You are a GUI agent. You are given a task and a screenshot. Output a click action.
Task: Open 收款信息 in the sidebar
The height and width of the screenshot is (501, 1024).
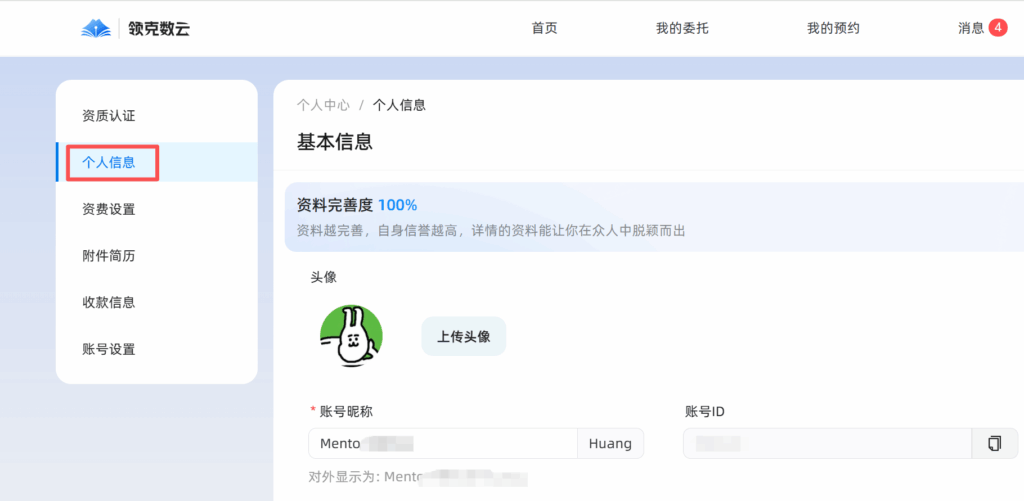click(x=108, y=302)
